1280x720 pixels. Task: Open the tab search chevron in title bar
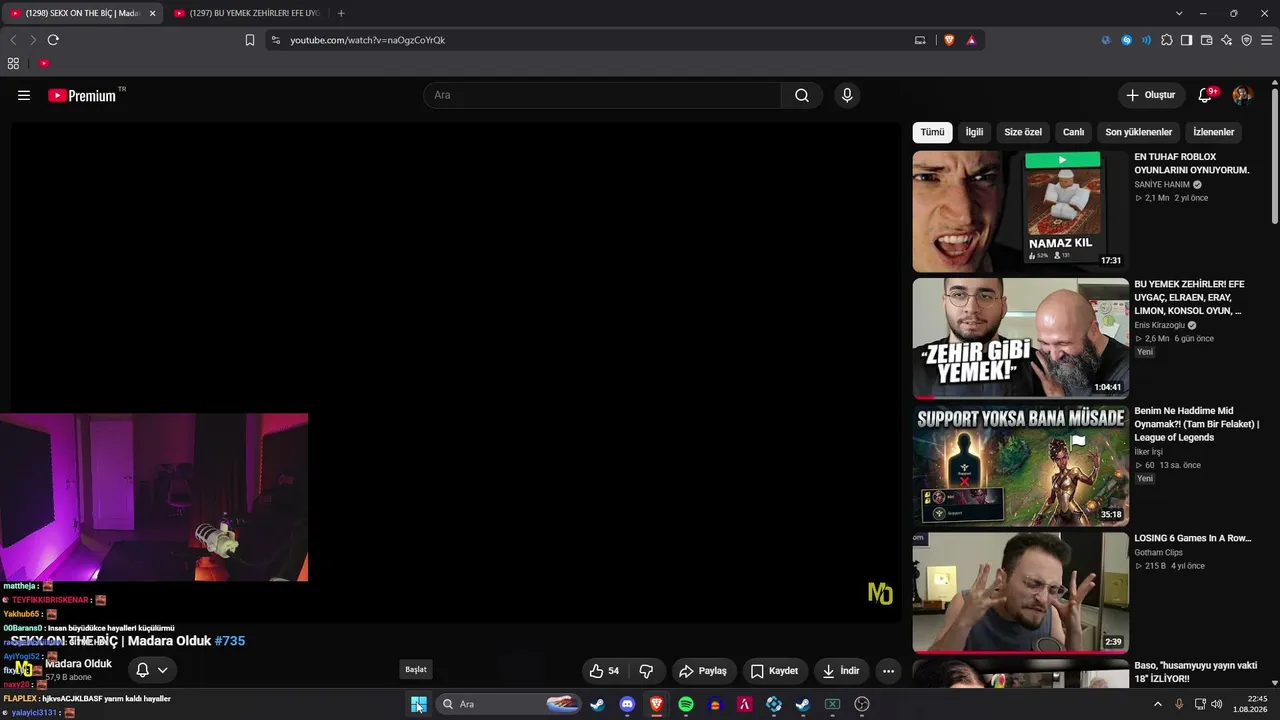click(1179, 13)
